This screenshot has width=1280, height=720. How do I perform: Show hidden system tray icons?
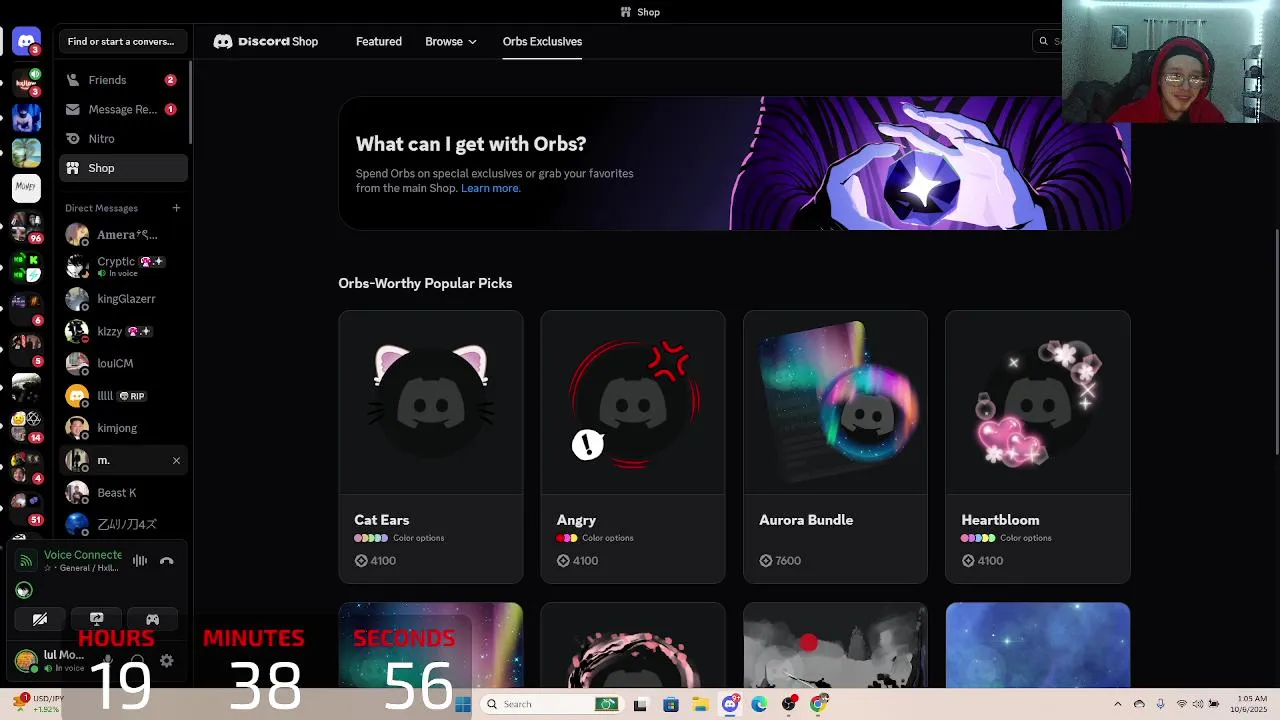tap(1118, 704)
